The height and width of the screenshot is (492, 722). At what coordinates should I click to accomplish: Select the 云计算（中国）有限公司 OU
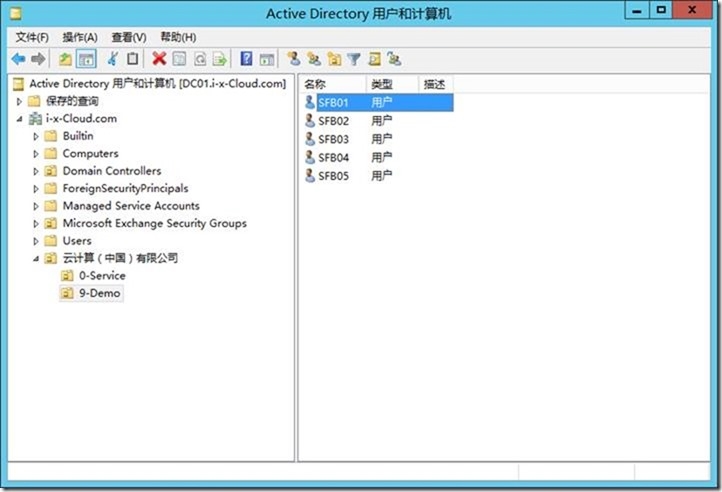[x=120, y=258]
